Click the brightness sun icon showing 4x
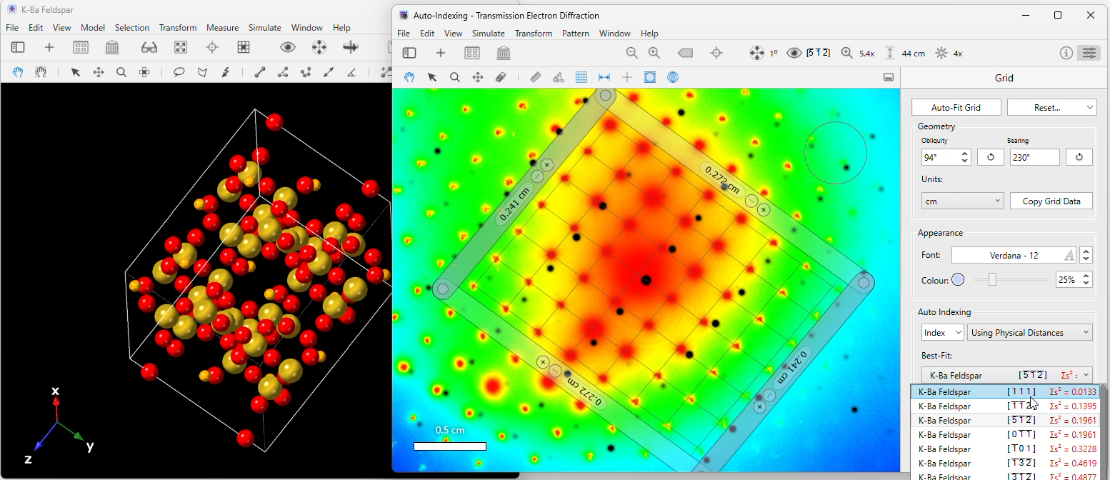The width and height of the screenshot is (1110, 480). coord(941,53)
